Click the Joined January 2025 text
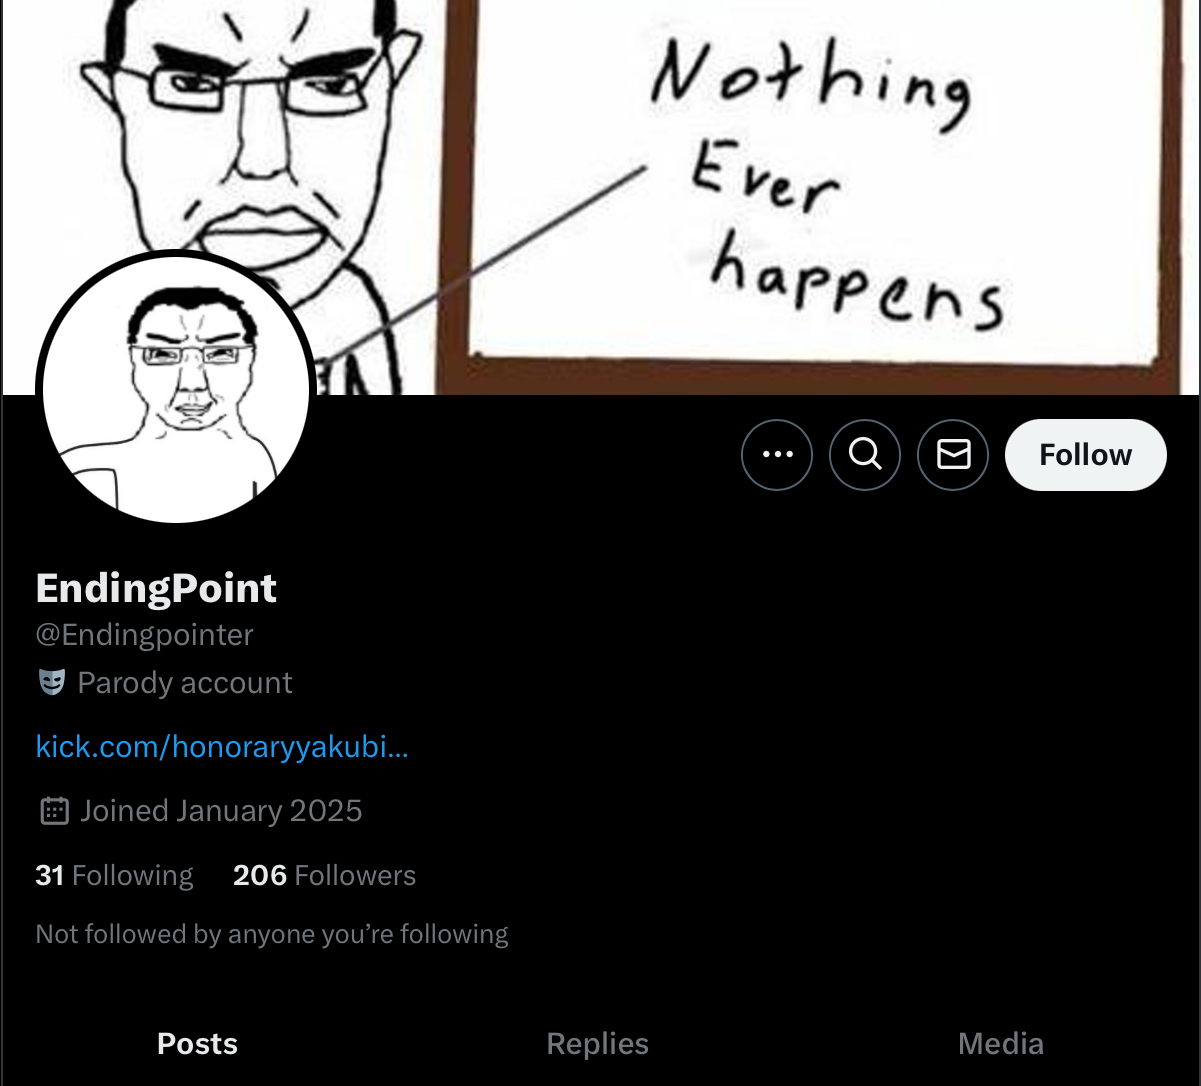This screenshot has height=1086, width=1201. [x=221, y=811]
